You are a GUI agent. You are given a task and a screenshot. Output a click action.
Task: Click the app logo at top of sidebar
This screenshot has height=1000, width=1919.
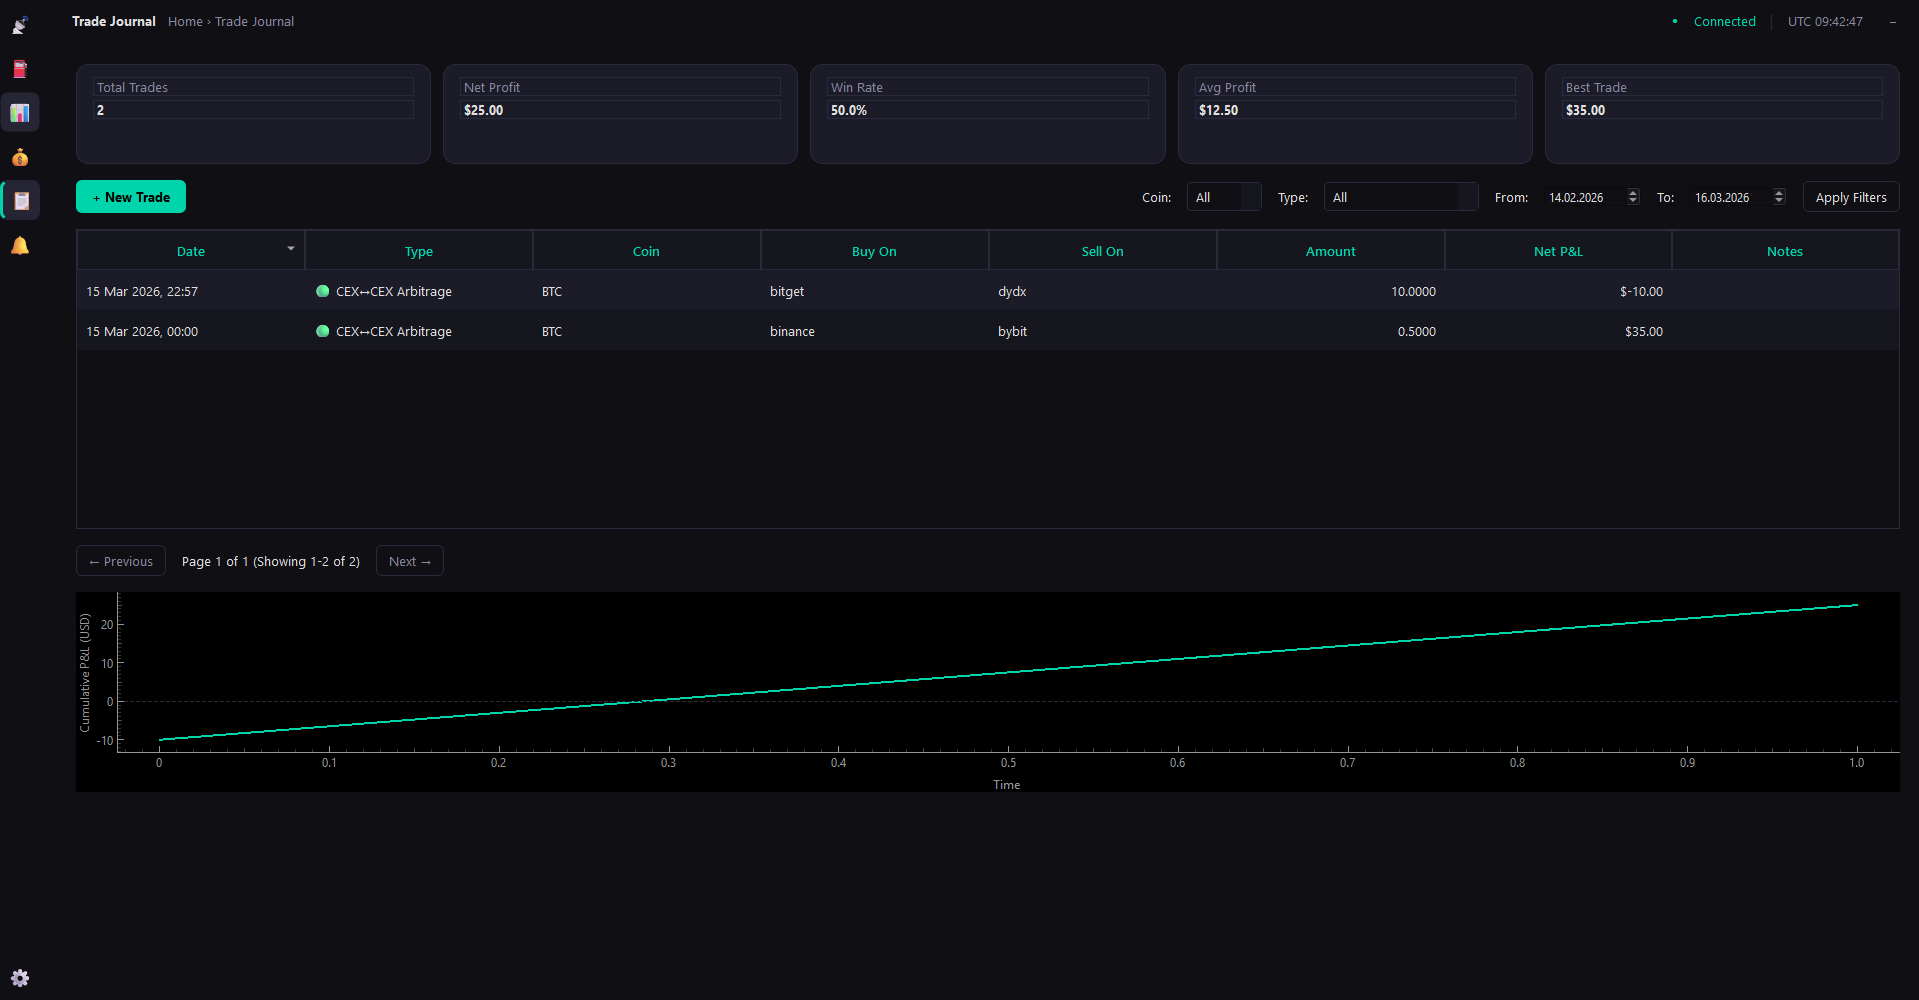pyautogui.click(x=20, y=24)
